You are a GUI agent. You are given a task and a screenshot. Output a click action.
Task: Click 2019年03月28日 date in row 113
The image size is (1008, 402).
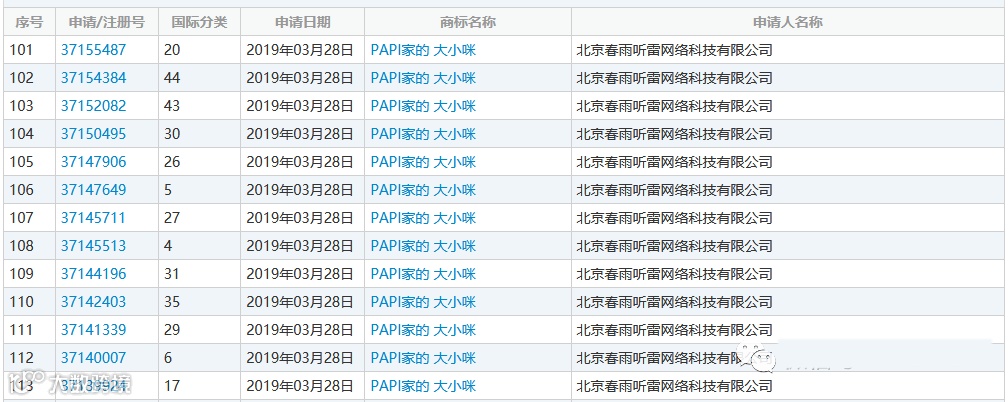click(300, 386)
